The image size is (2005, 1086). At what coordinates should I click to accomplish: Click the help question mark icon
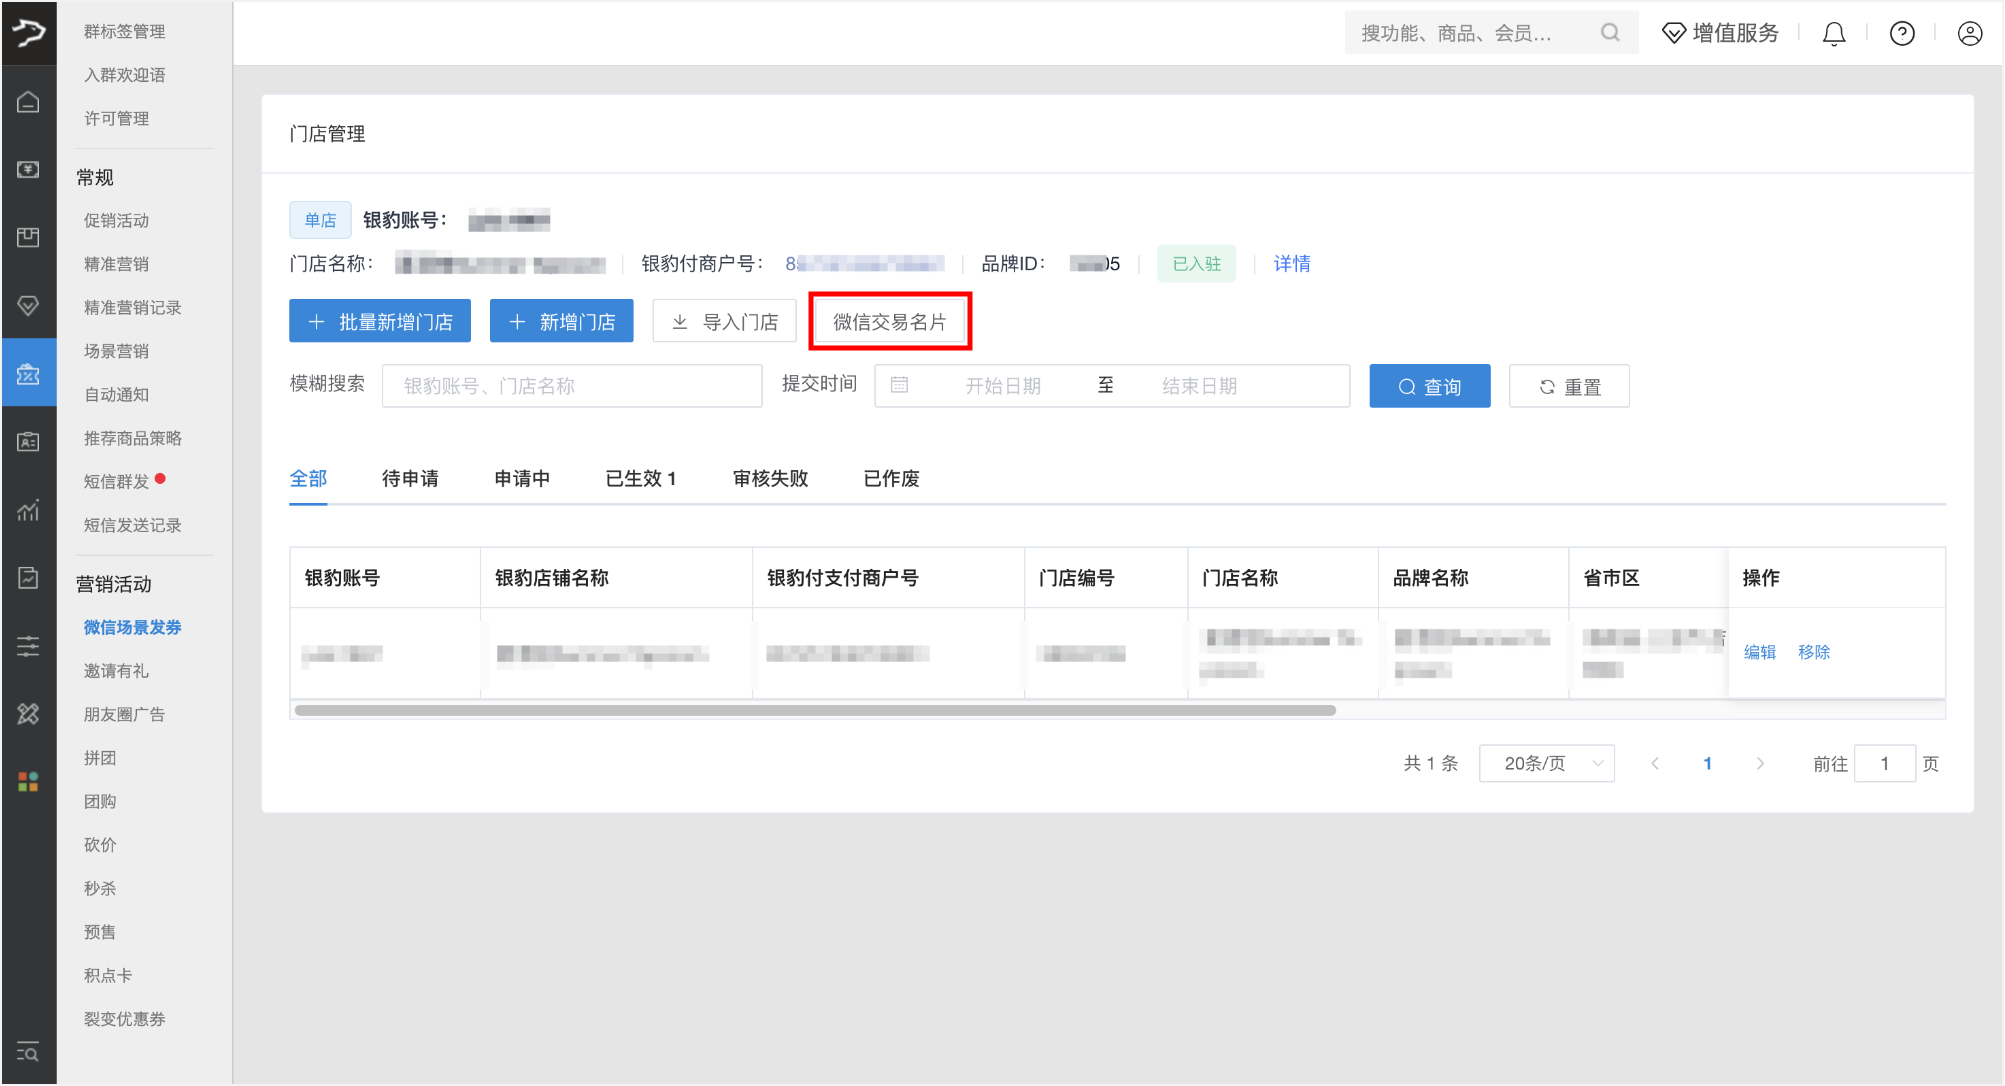(1901, 34)
